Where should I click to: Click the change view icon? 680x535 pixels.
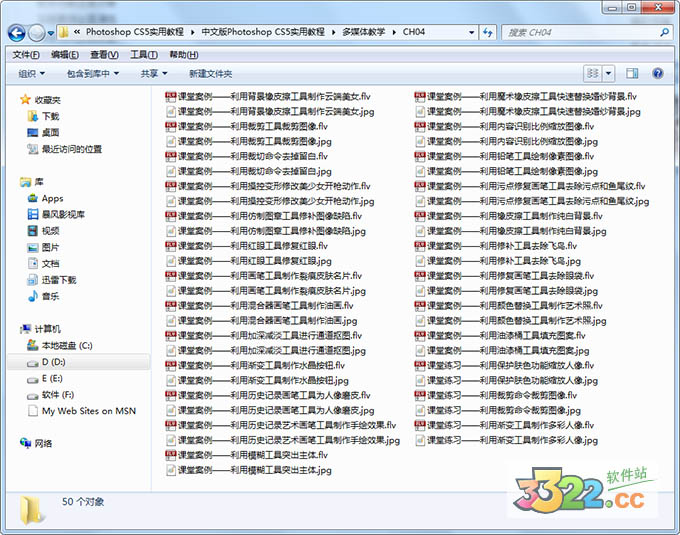[593, 73]
